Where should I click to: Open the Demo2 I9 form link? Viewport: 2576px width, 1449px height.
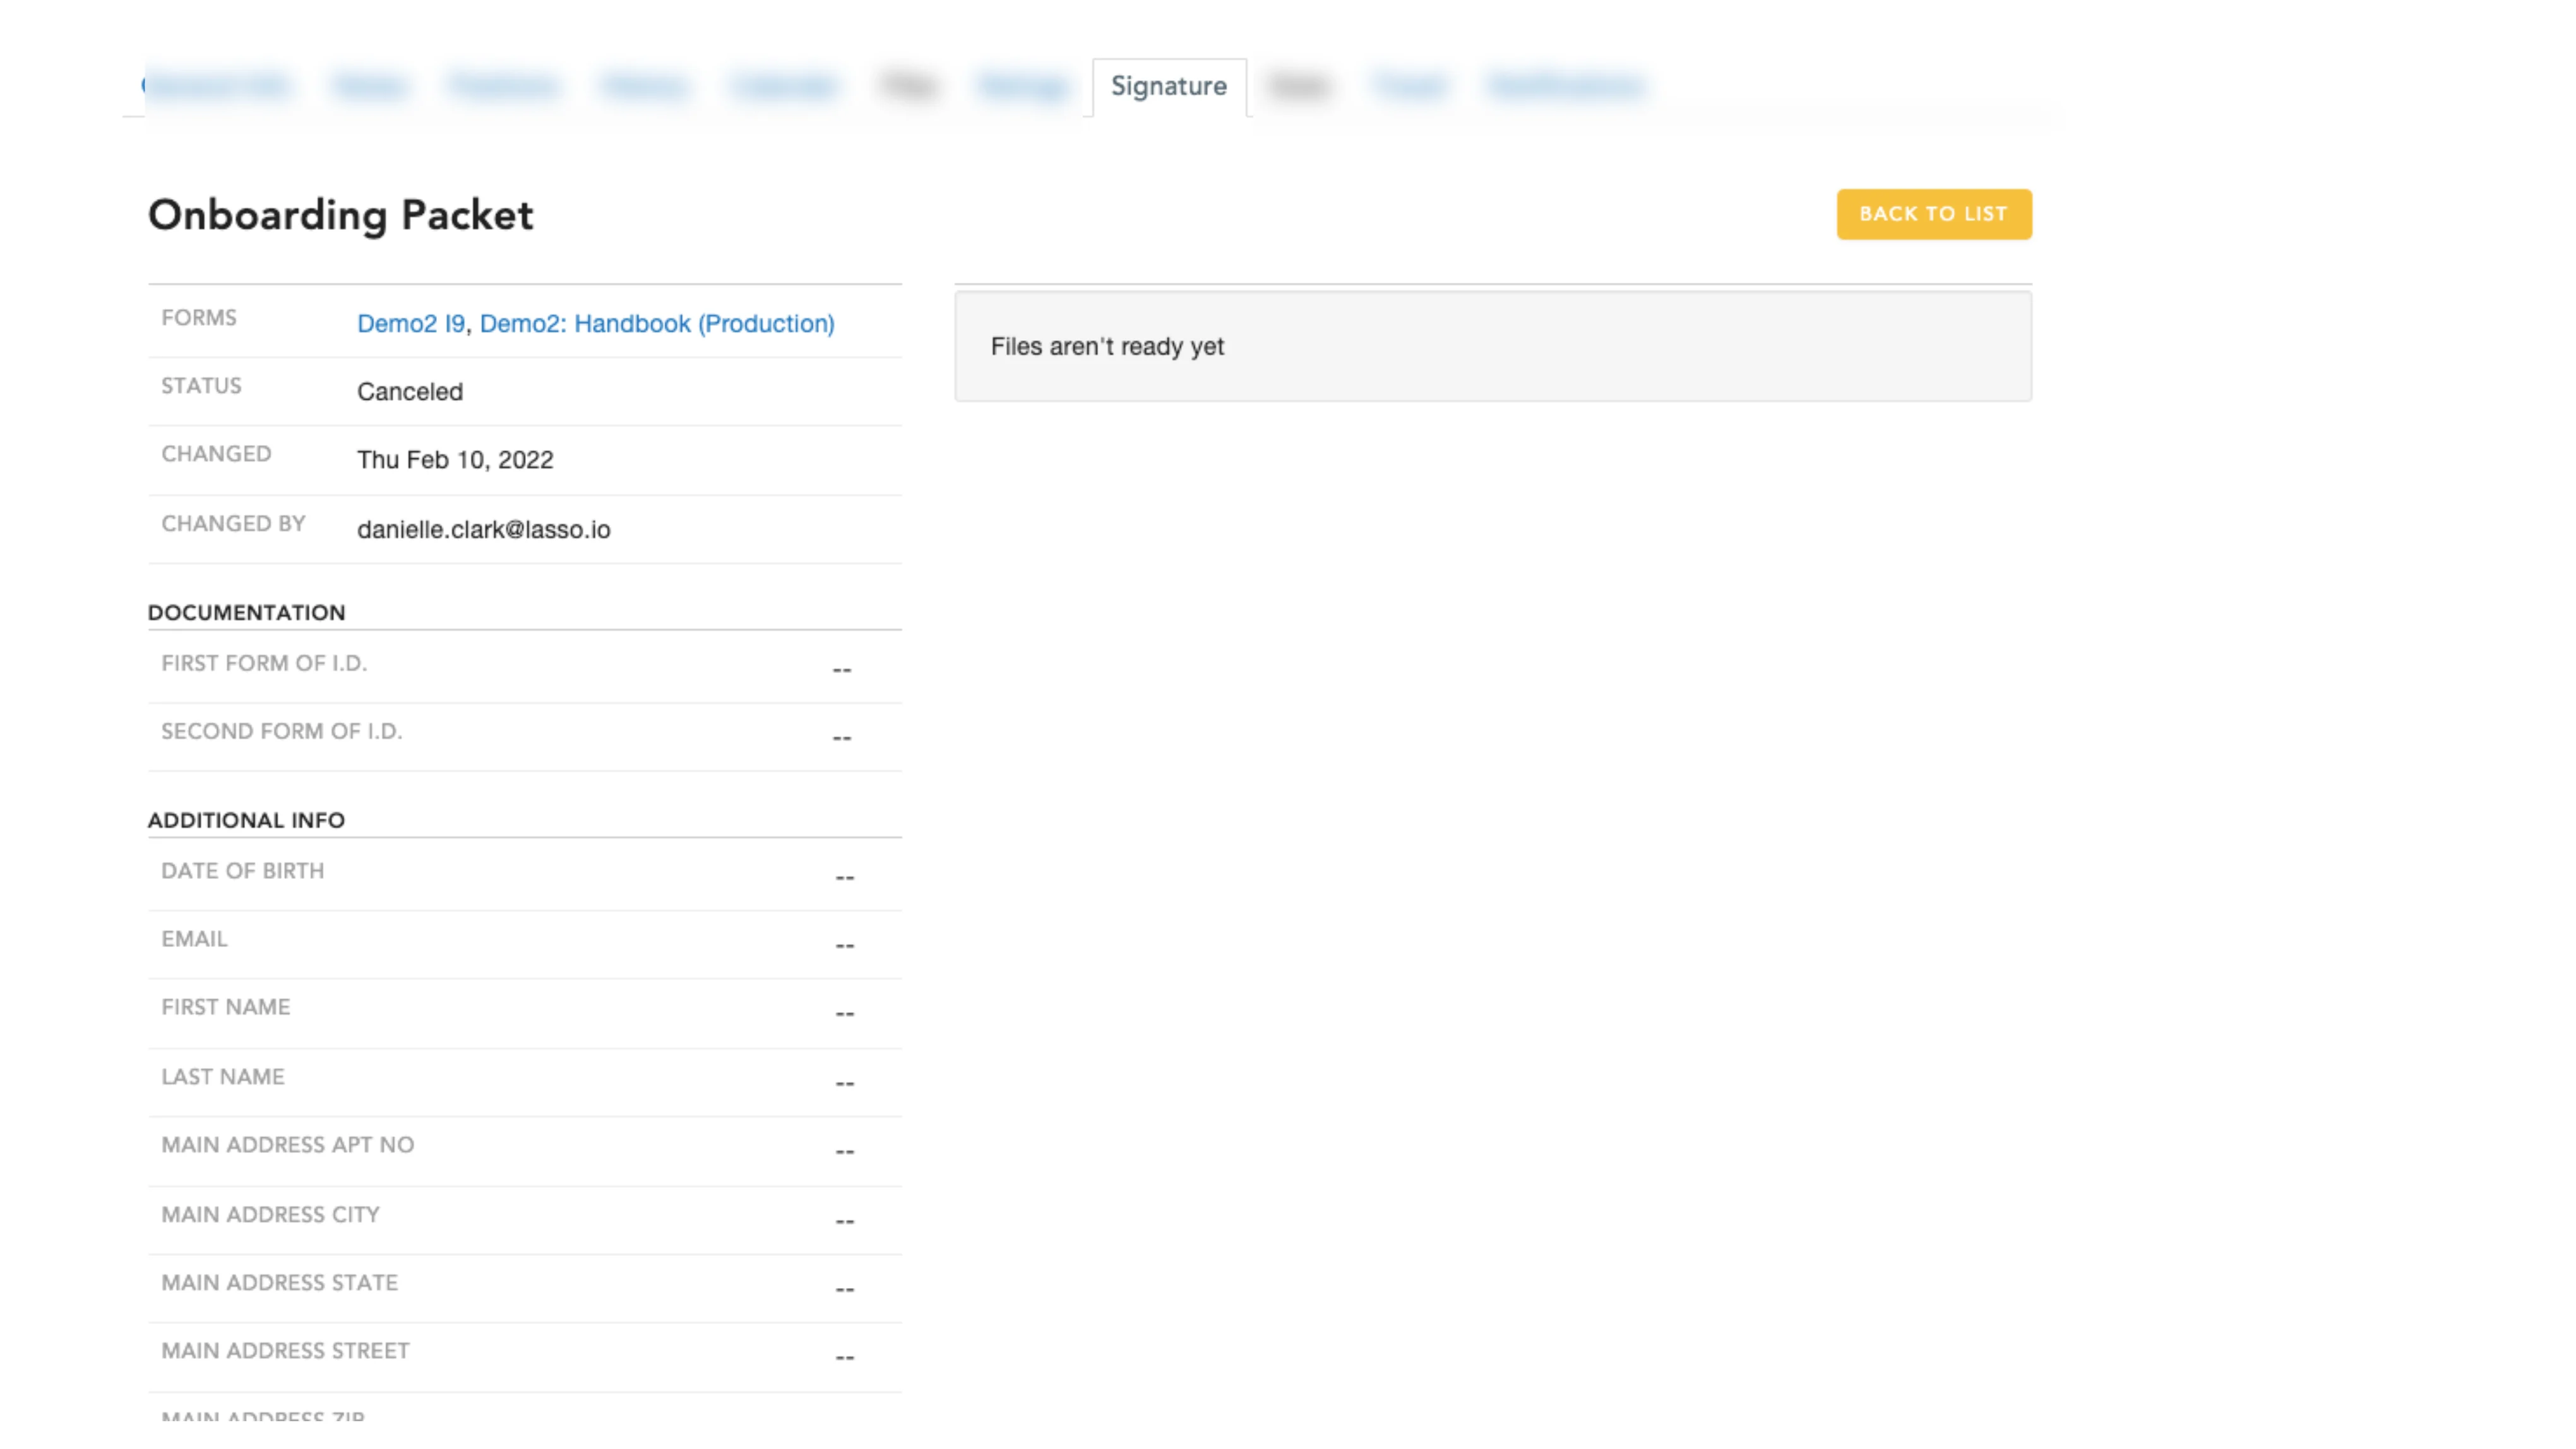(x=410, y=324)
